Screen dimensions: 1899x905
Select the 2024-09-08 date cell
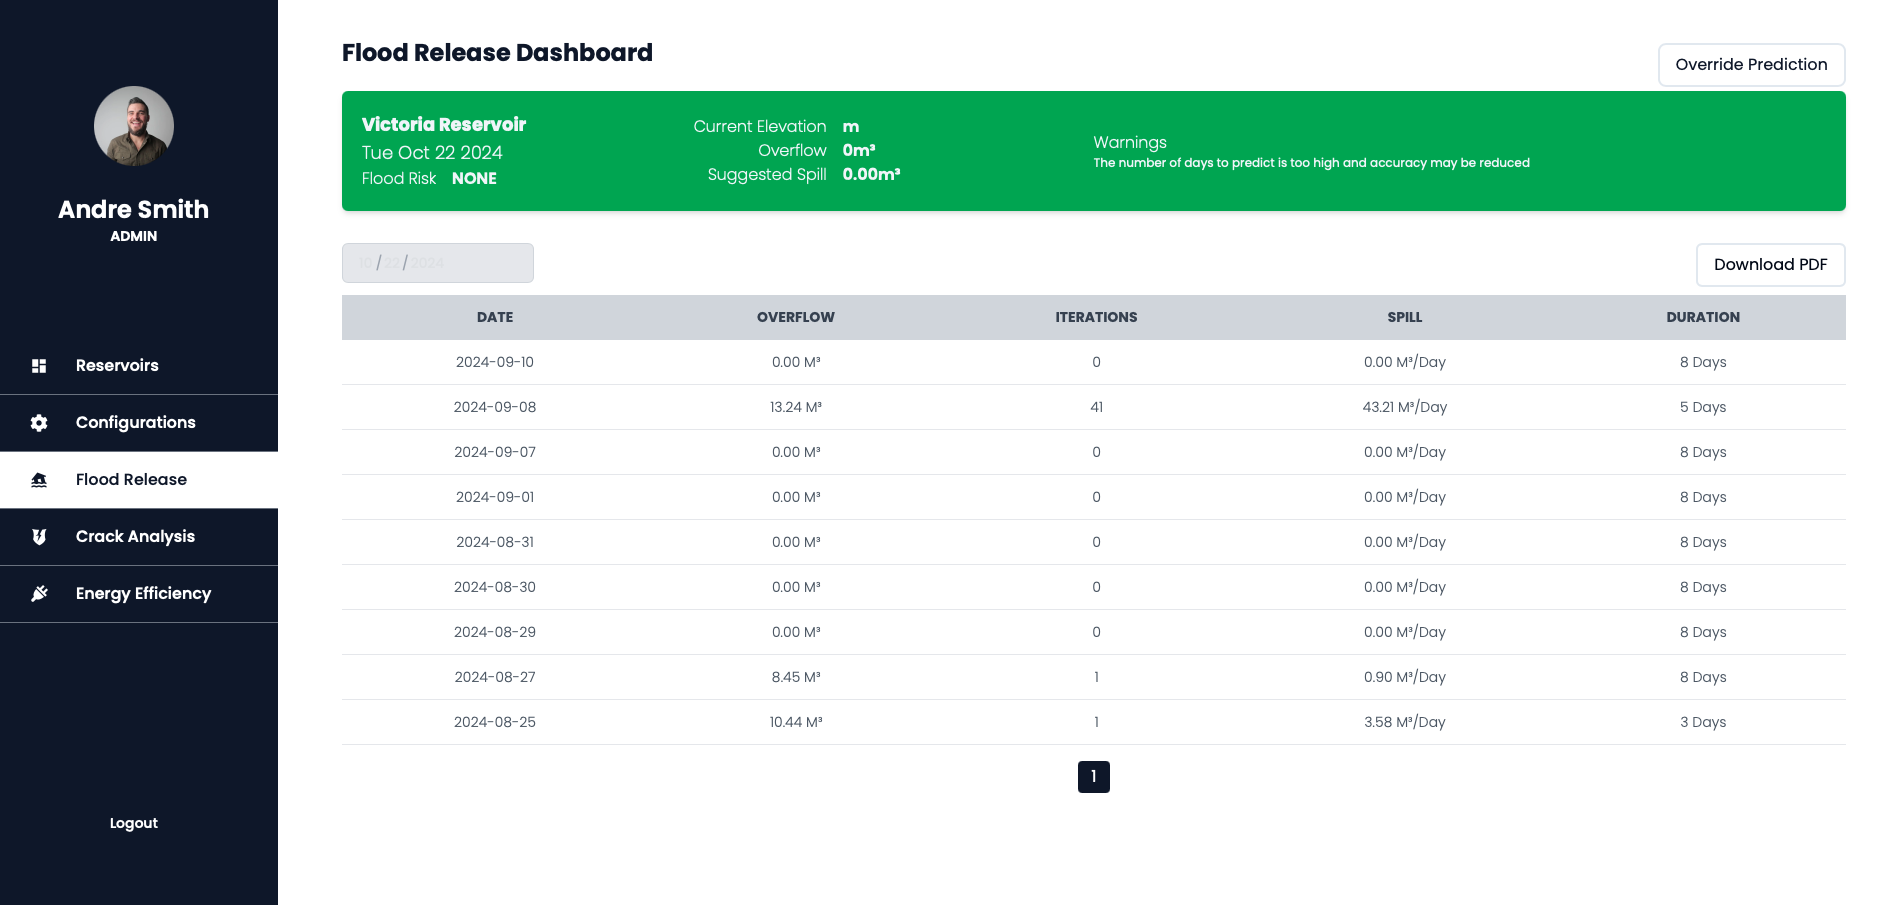click(495, 407)
